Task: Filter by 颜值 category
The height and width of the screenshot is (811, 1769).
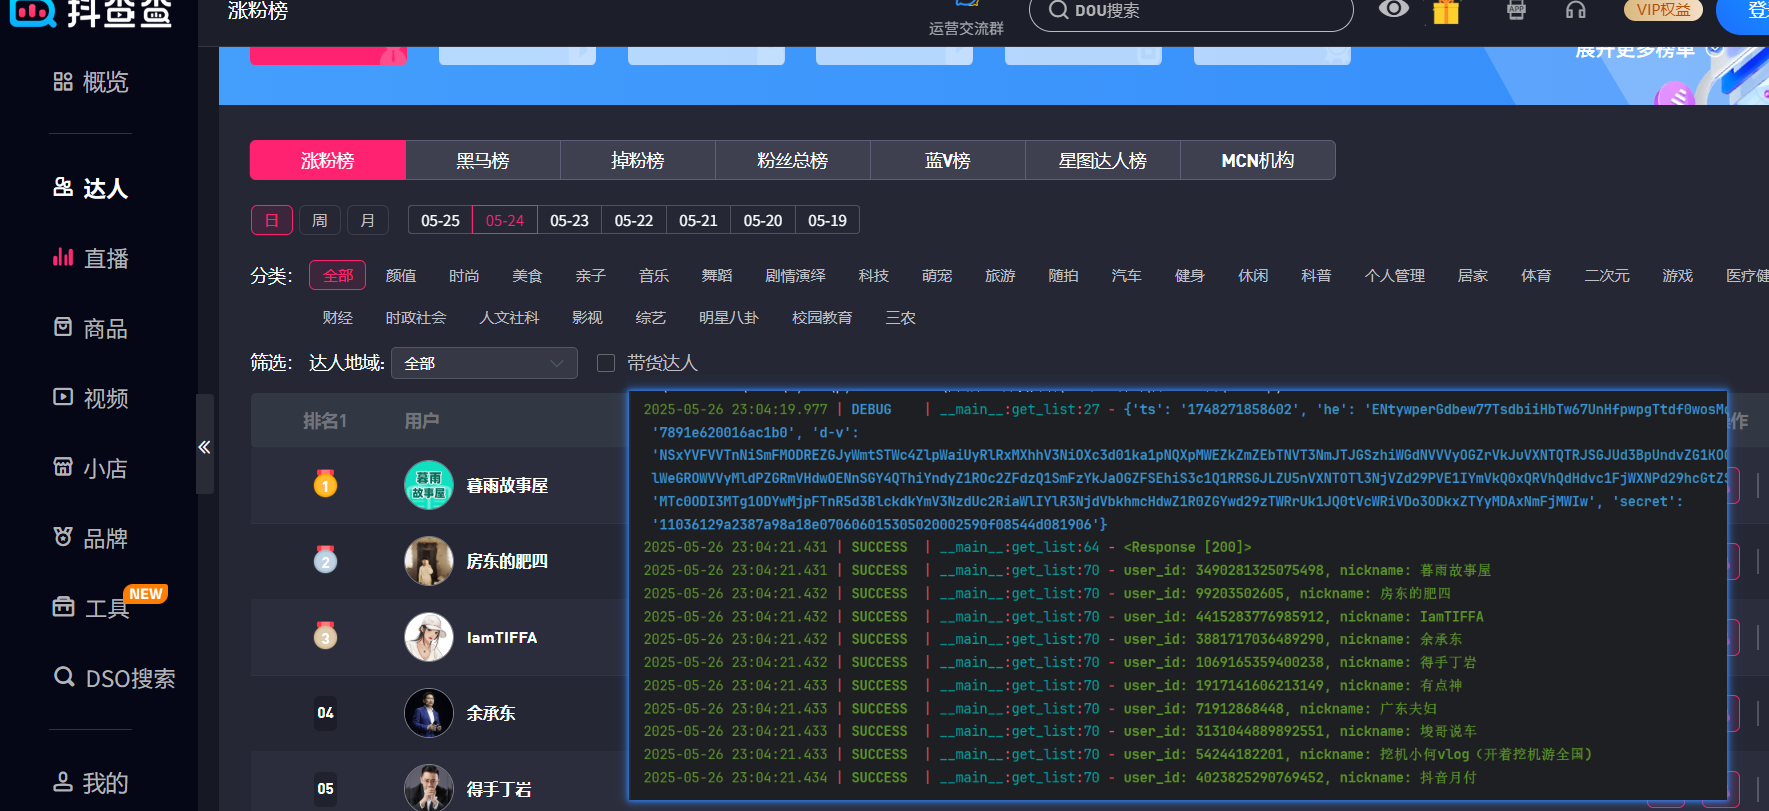Action: pyautogui.click(x=401, y=275)
